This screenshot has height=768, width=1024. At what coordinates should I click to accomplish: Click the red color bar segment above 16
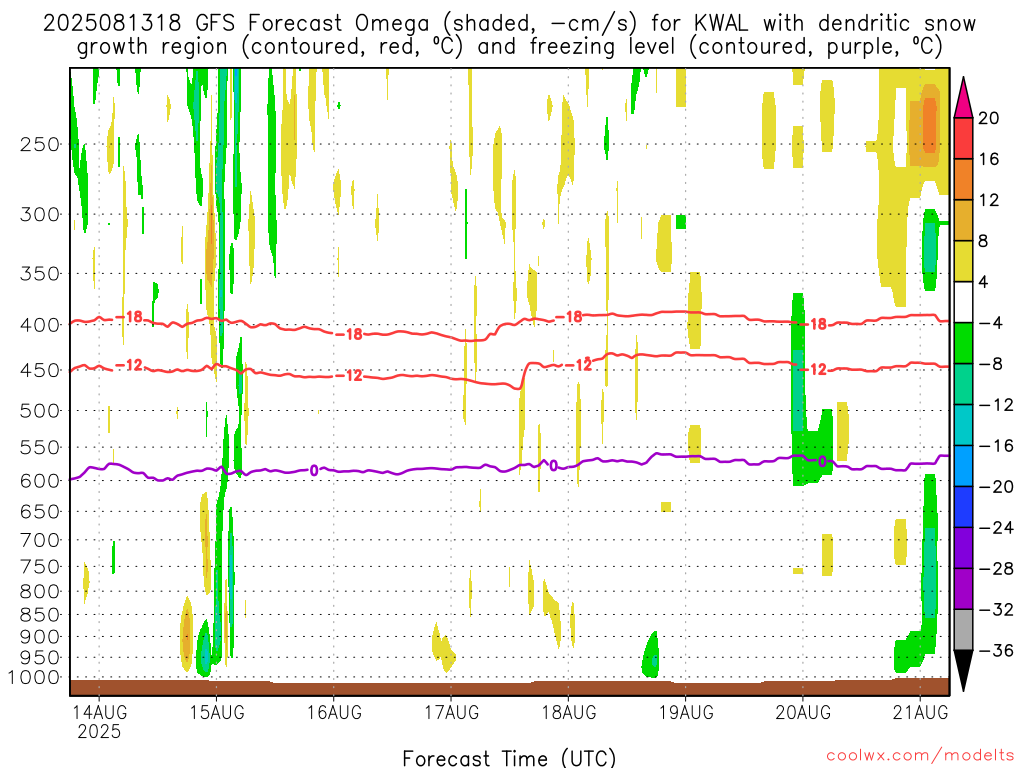(x=963, y=138)
